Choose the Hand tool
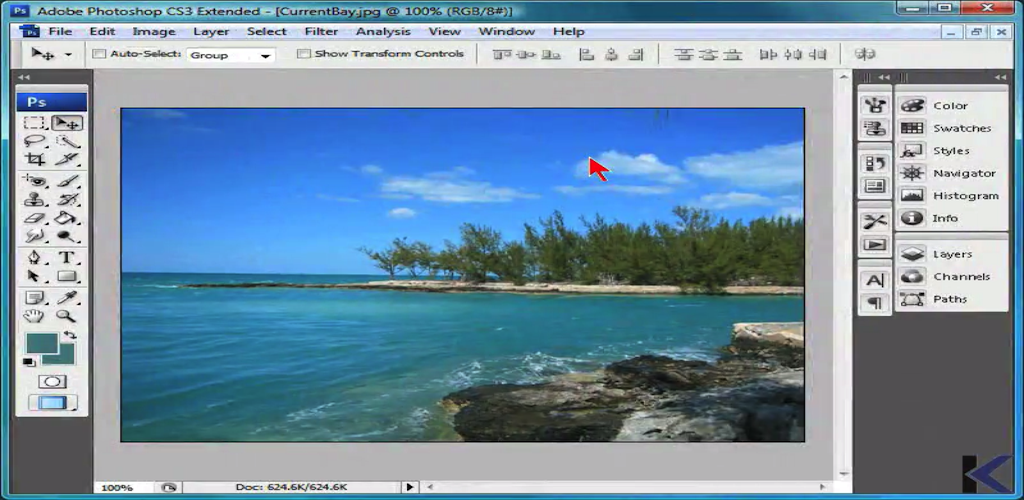The width and height of the screenshot is (1024, 500). [x=36, y=316]
